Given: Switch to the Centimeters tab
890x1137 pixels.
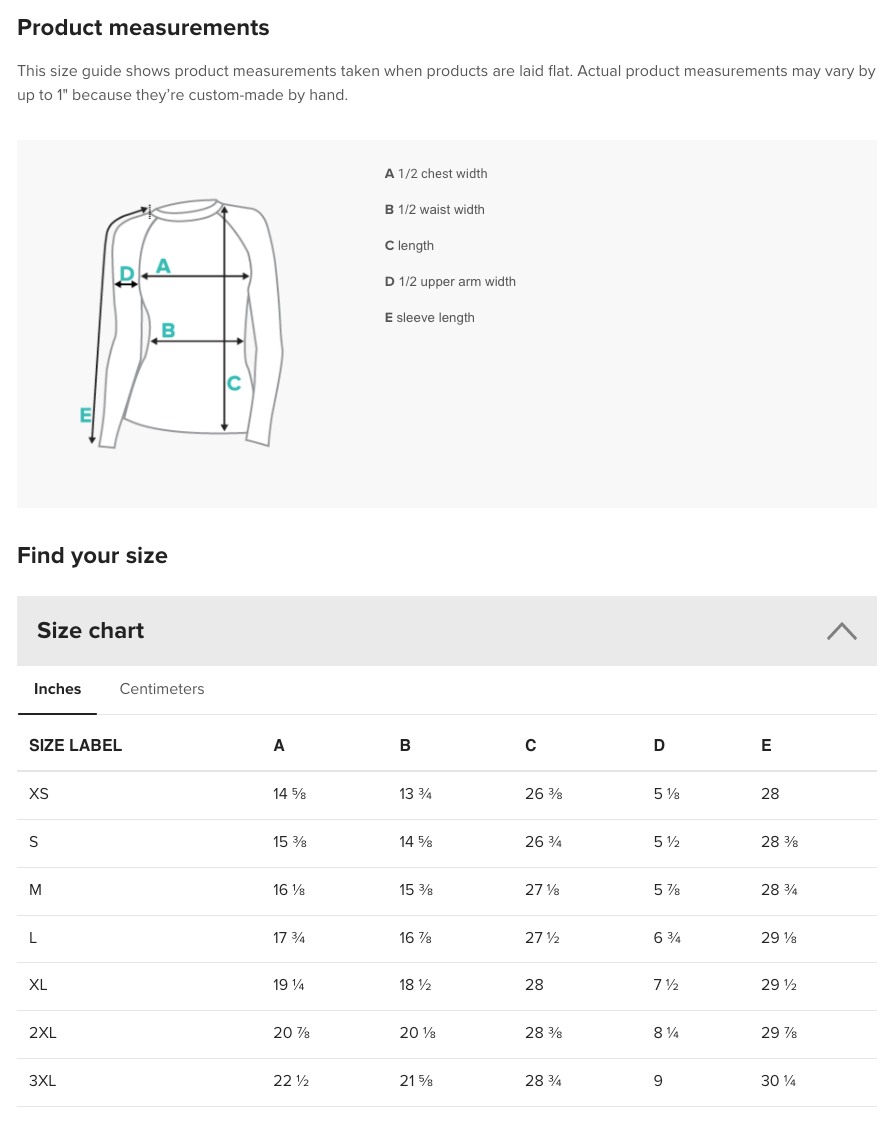Looking at the screenshot, I should point(162,689).
